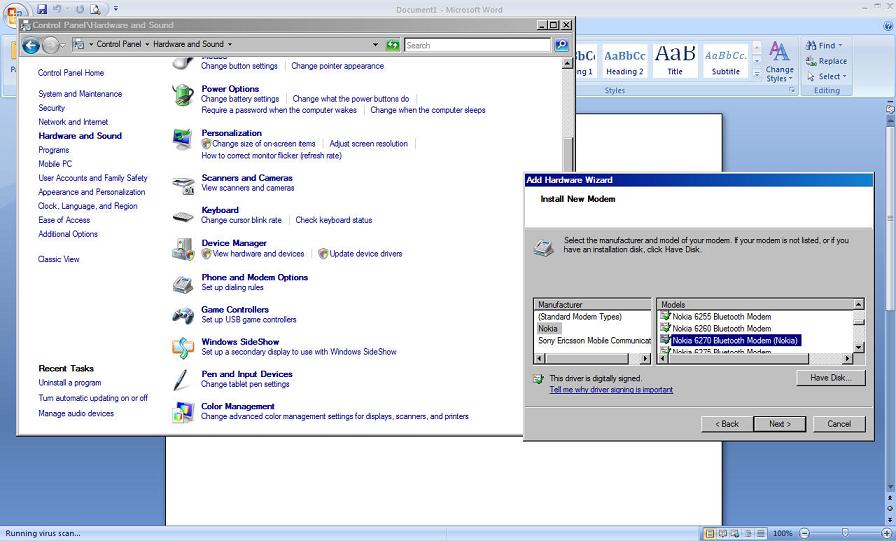896x541 pixels.
Task: Select Nokia 6255 Bluetooth Modem
Action: (x=721, y=316)
